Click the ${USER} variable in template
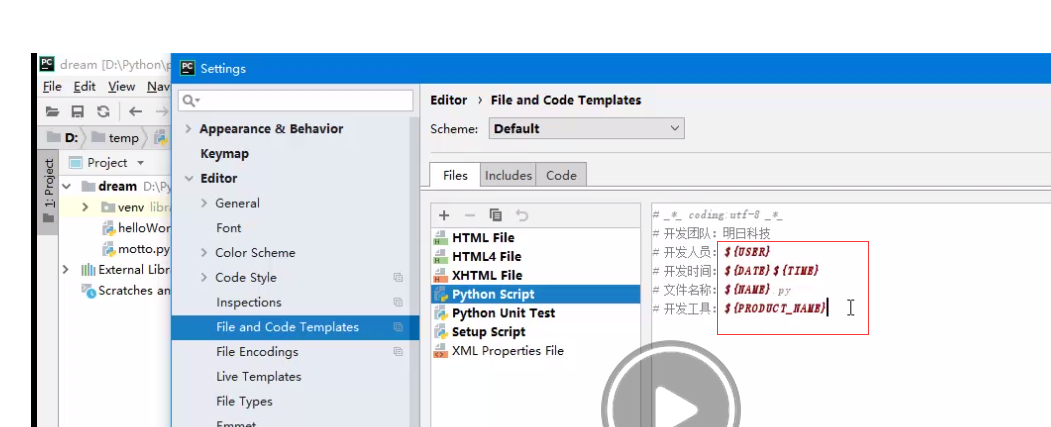Image resolution: width=1051 pixels, height=427 pixels. click(x=747, y=251)
